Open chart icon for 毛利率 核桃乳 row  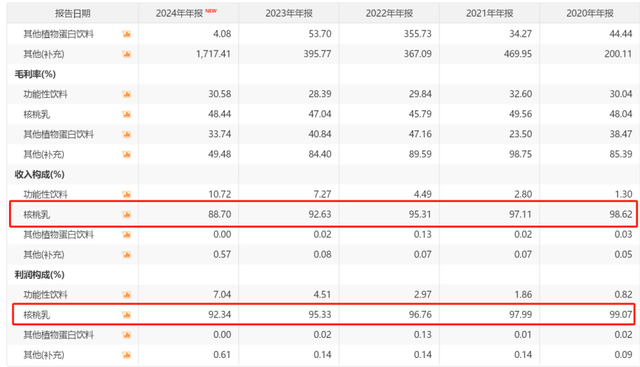pos(127,114)
